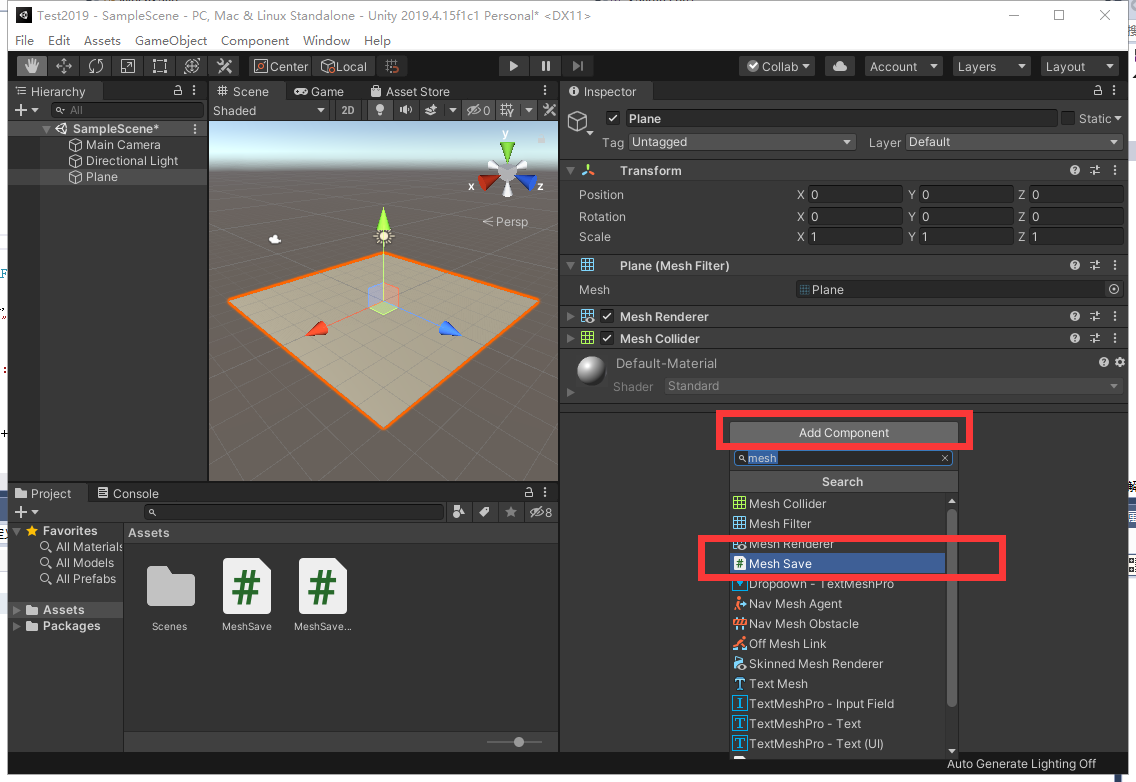The width and height of the screenshot is (1136, 782).
Task: Open the Tag Untagged dropdown
Action: coord(742,142)
